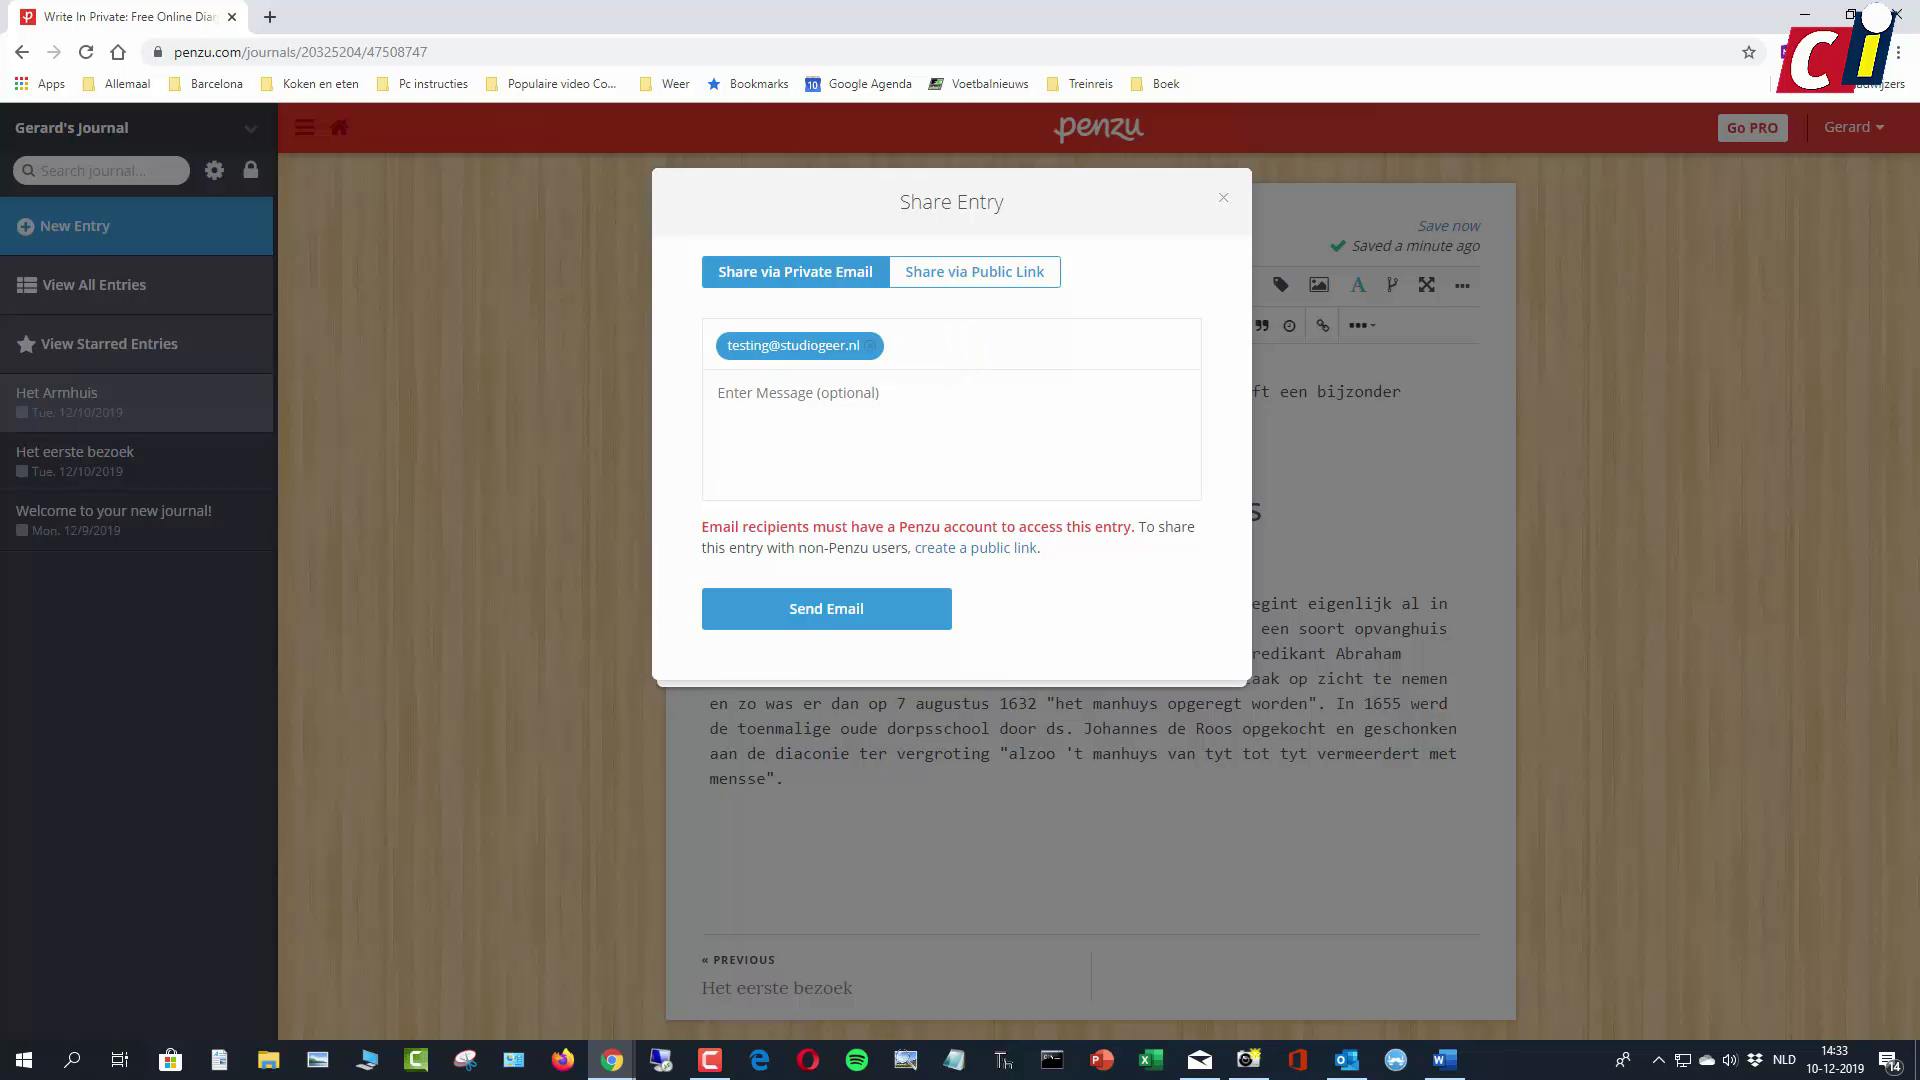The width and height of the screenshot is (1920, 1080).
Task: Open the font style 'A' icon
Action: coord(1357,285)
